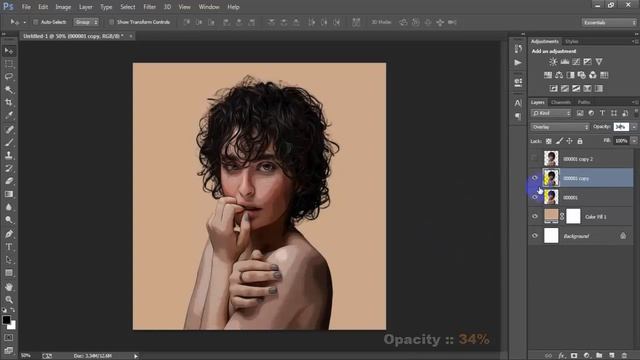Create a new group folder
This screenshot has width=640, height=360.
599,356
